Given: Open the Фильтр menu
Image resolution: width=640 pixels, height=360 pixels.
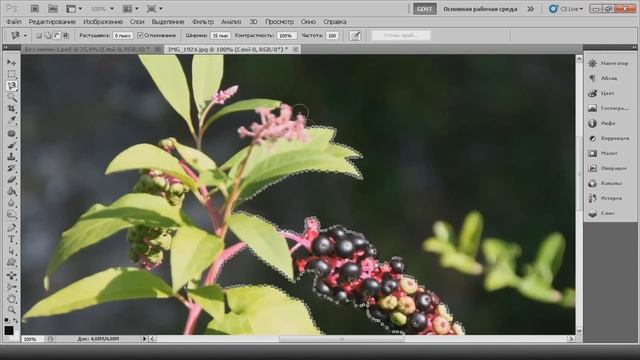Looking at the screenshot, I should click(x=203, y=22).
